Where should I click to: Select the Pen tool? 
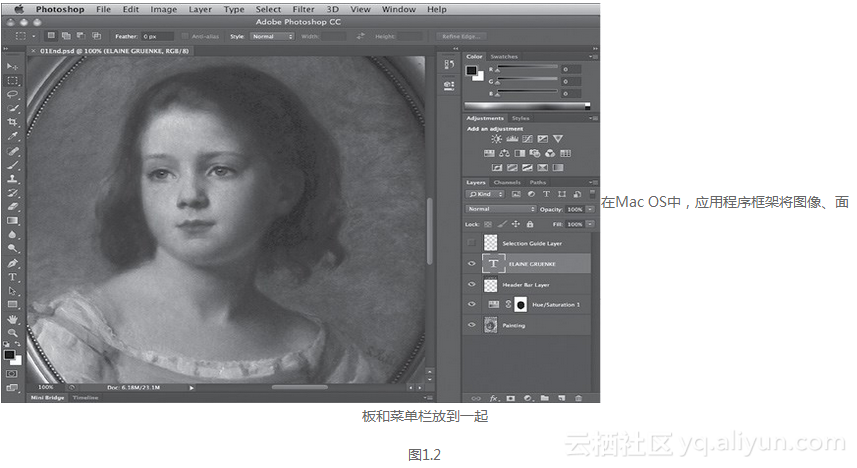coord(12,264)
